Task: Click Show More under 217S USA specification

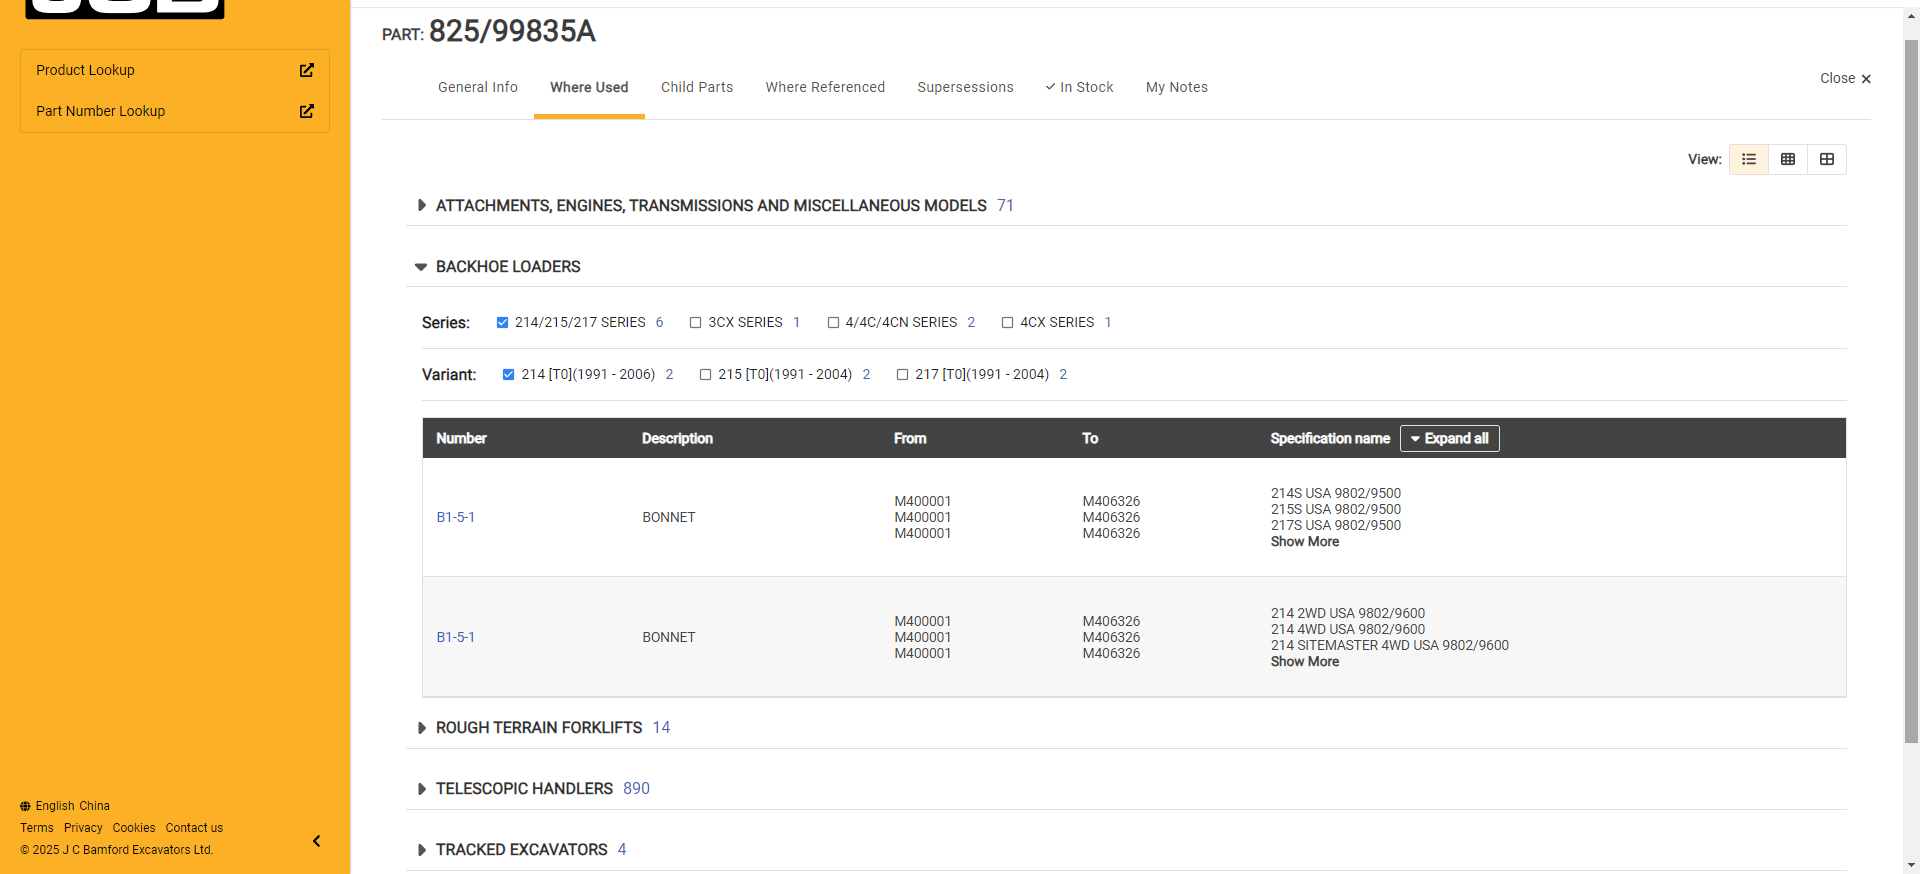Action: click(1304, 541)
